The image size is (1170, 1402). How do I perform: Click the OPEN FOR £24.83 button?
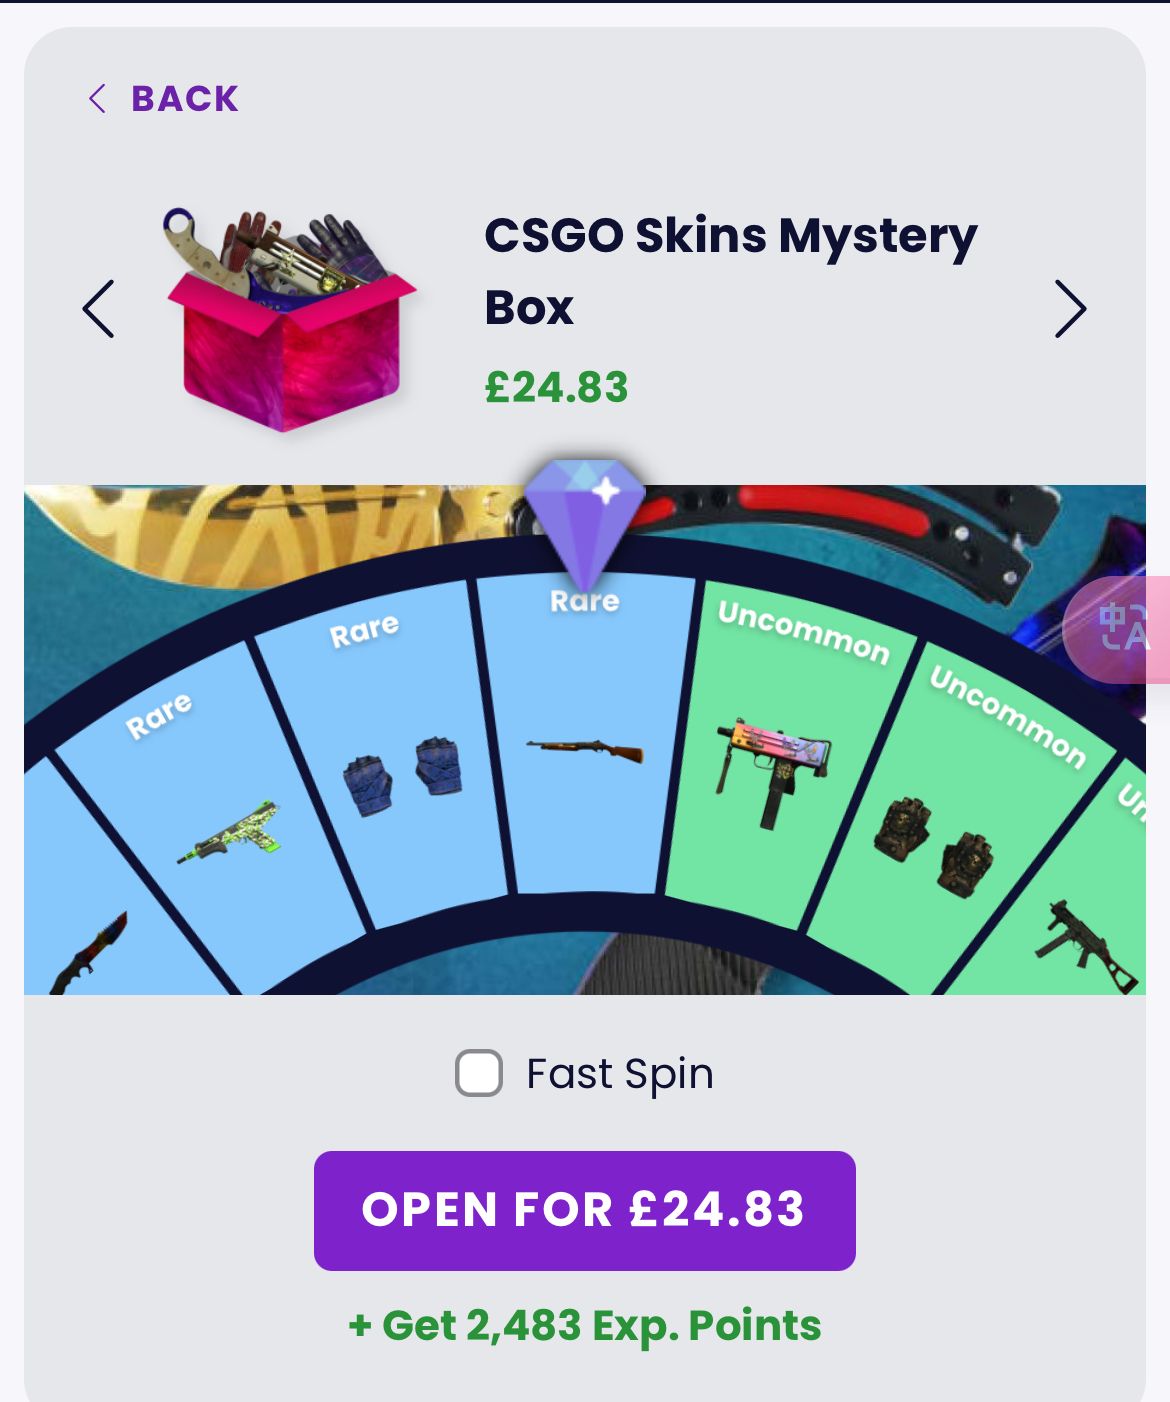click(x=585, y=1211)
